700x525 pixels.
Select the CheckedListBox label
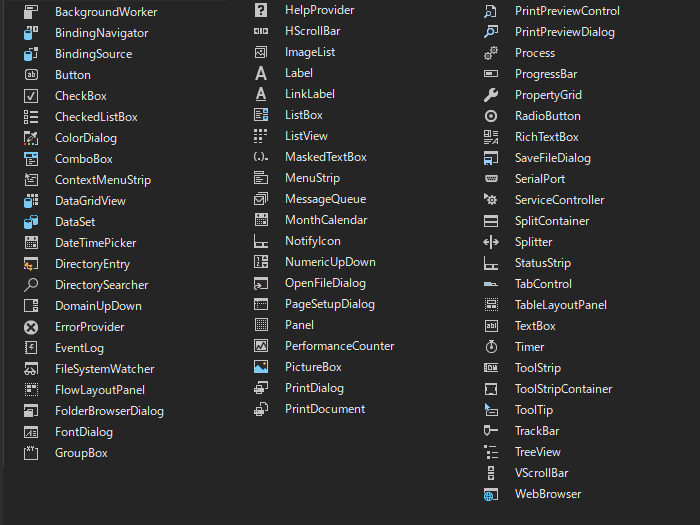coord(96,117)
